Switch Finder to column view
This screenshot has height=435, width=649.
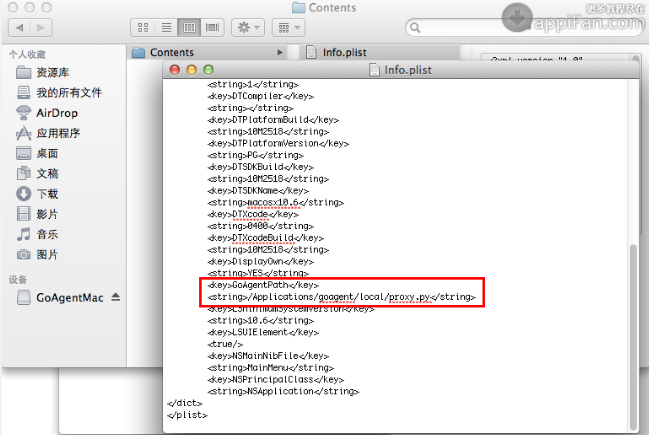[x=189, y=28]
